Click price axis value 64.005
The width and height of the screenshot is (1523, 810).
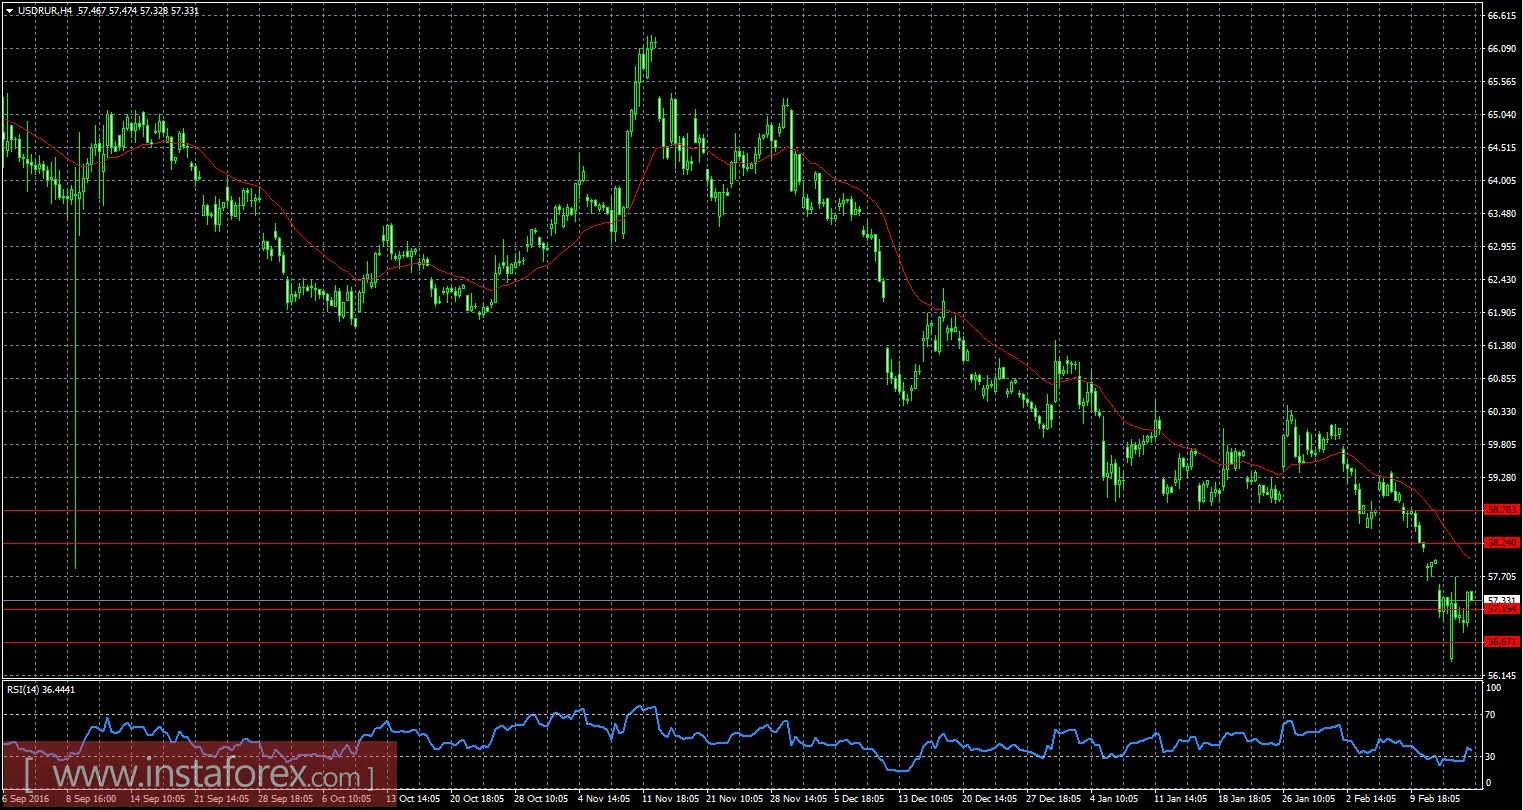point(1503,181)
